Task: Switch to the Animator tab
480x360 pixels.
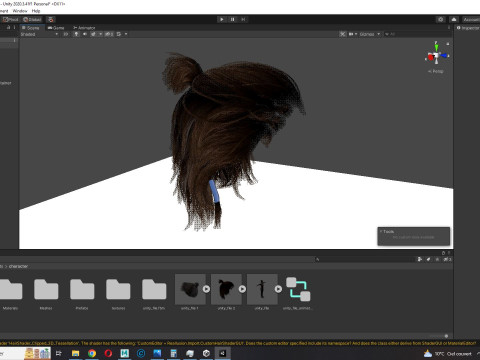Action: coord(84,28)
